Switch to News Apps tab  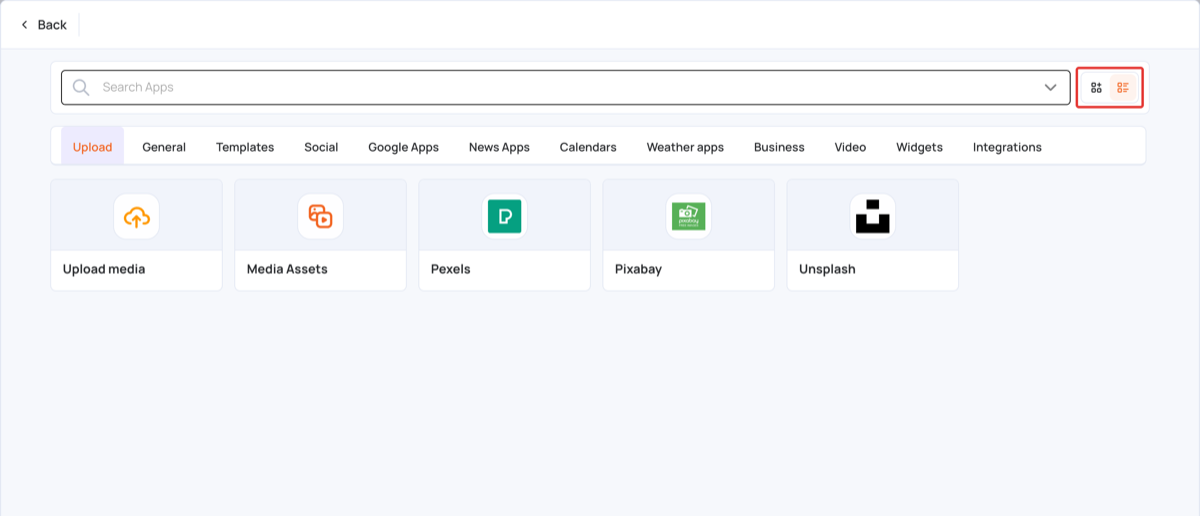(499, 147)
